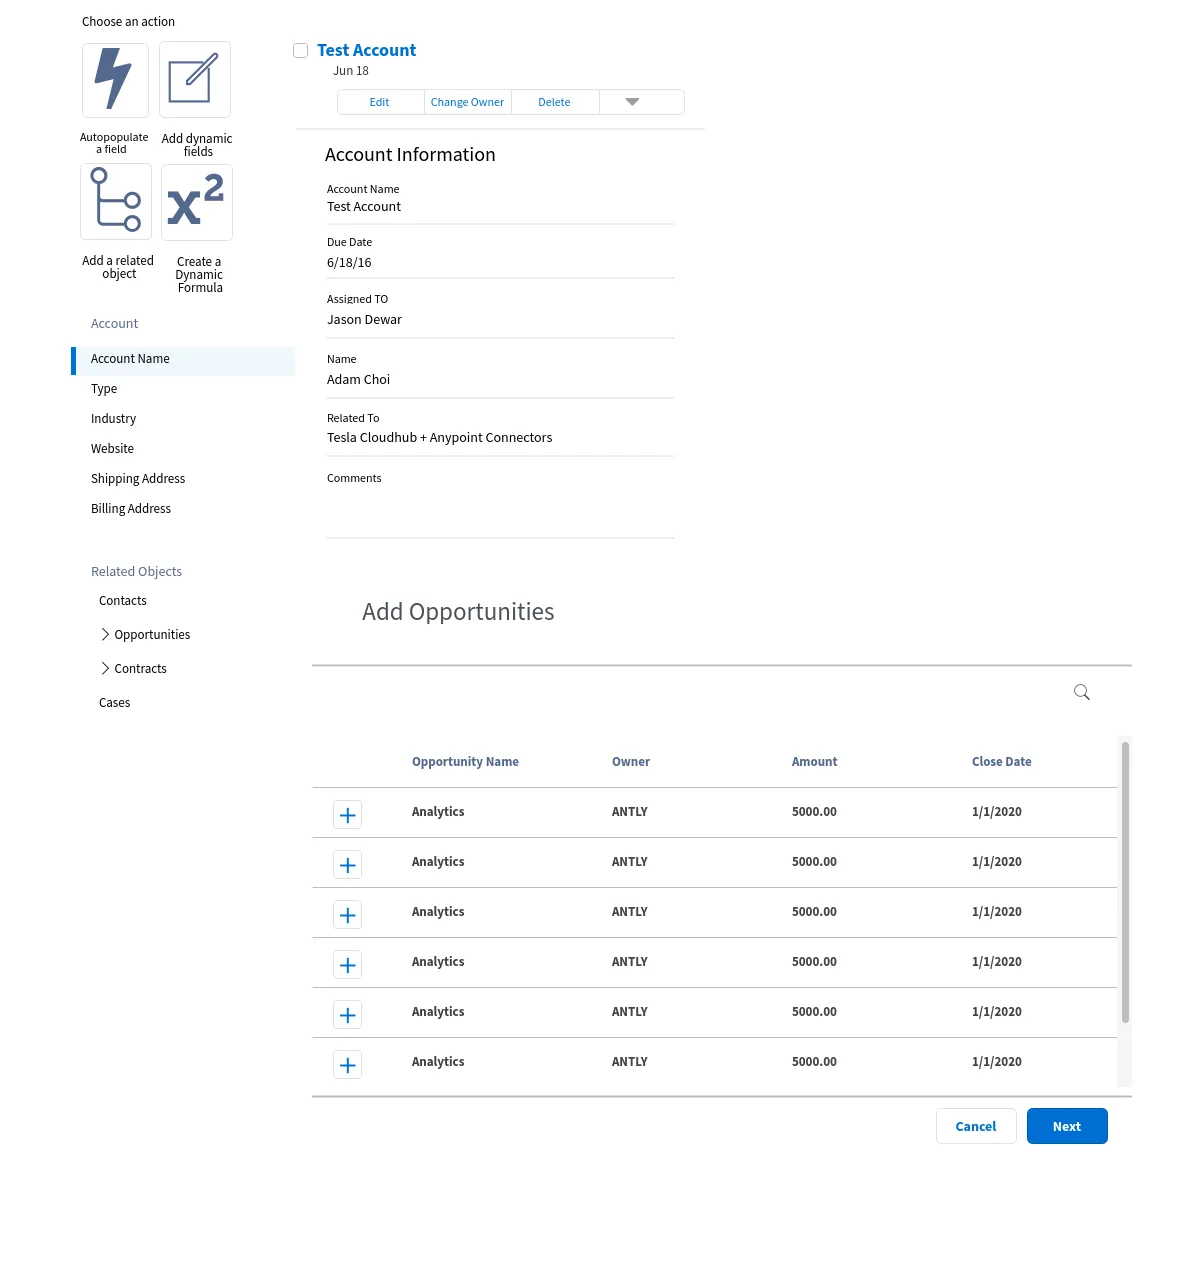Select the Type field in sidebar

[x=104, y=389]
